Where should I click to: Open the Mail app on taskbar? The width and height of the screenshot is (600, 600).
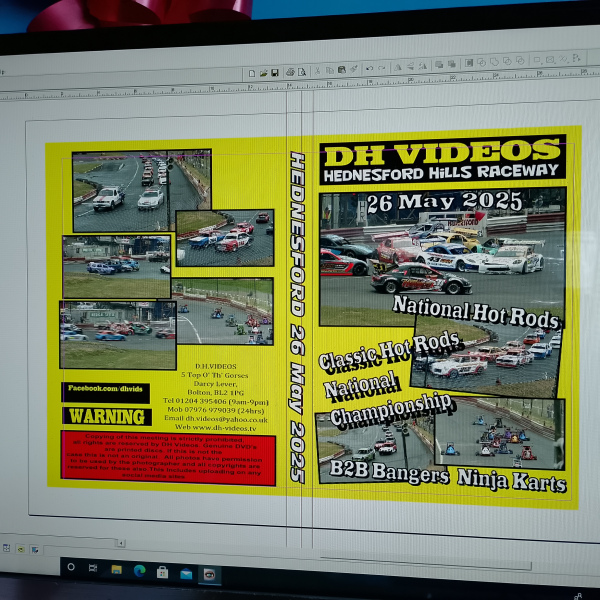click(186, 572)
